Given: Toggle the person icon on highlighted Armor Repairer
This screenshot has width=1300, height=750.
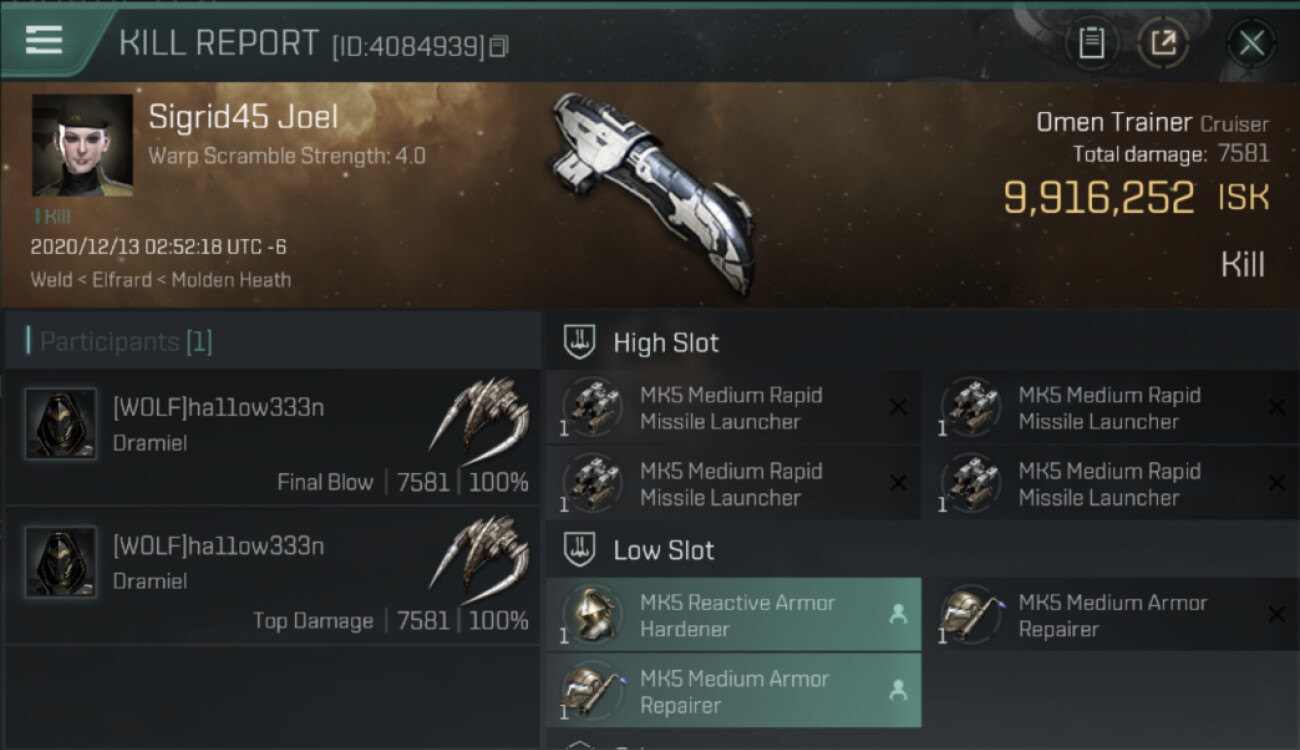Looking at the screenshot, I should (898, 690).
